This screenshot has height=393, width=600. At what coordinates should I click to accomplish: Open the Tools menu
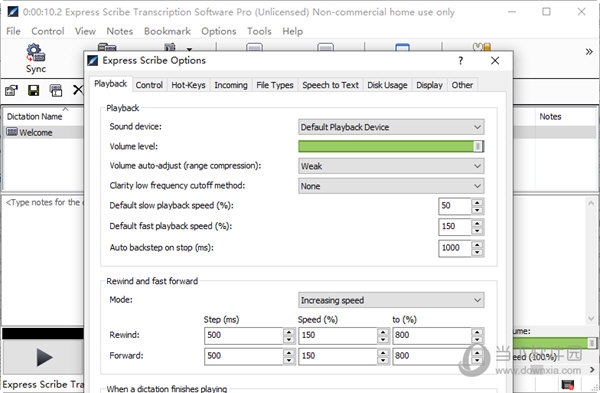(259, 31)
